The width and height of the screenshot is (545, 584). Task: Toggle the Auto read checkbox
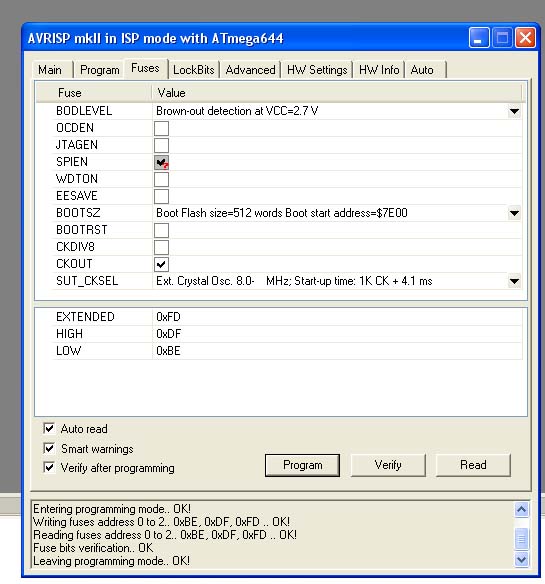pyautogui.click(x=49, y=428)
